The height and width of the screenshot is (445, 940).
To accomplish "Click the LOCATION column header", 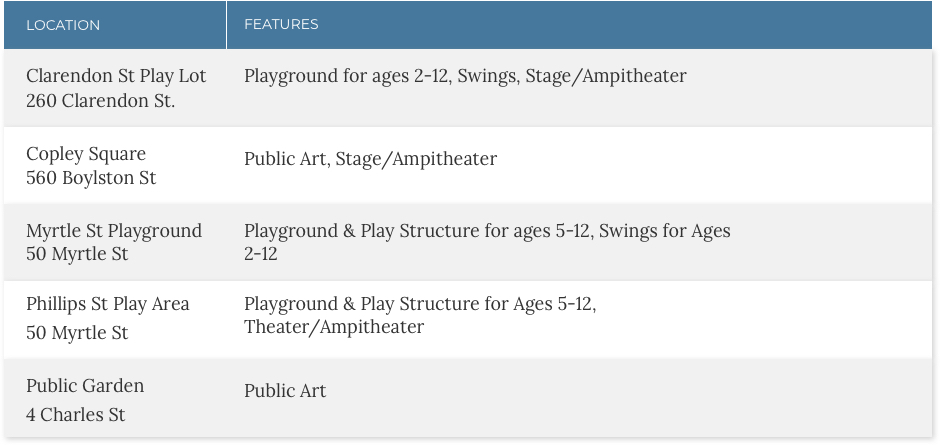I will click(x=63, y=25).
